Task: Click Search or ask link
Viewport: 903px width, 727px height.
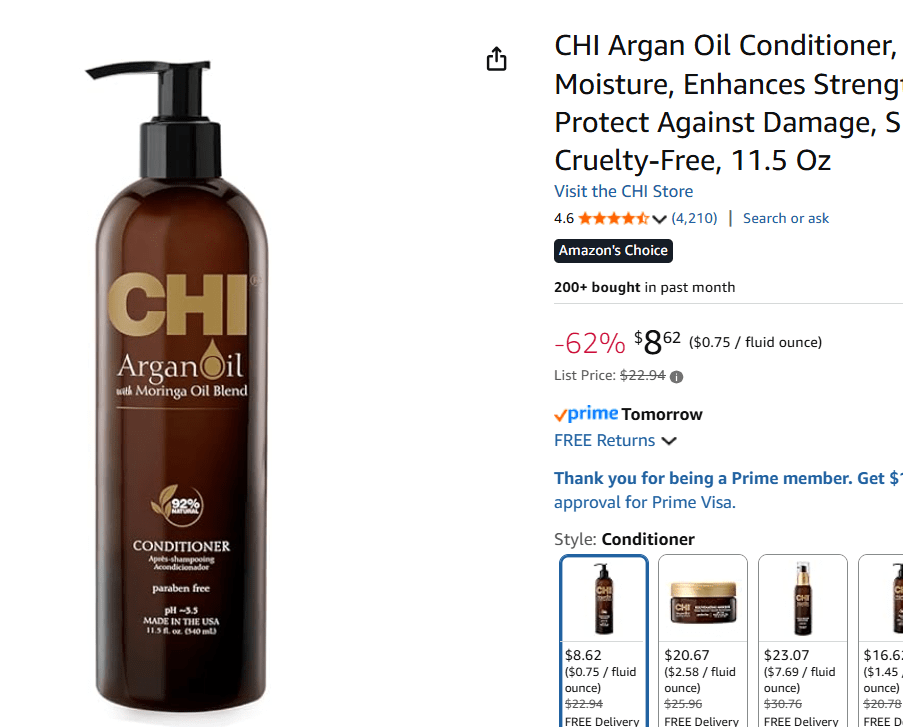Action: point(786,218)
